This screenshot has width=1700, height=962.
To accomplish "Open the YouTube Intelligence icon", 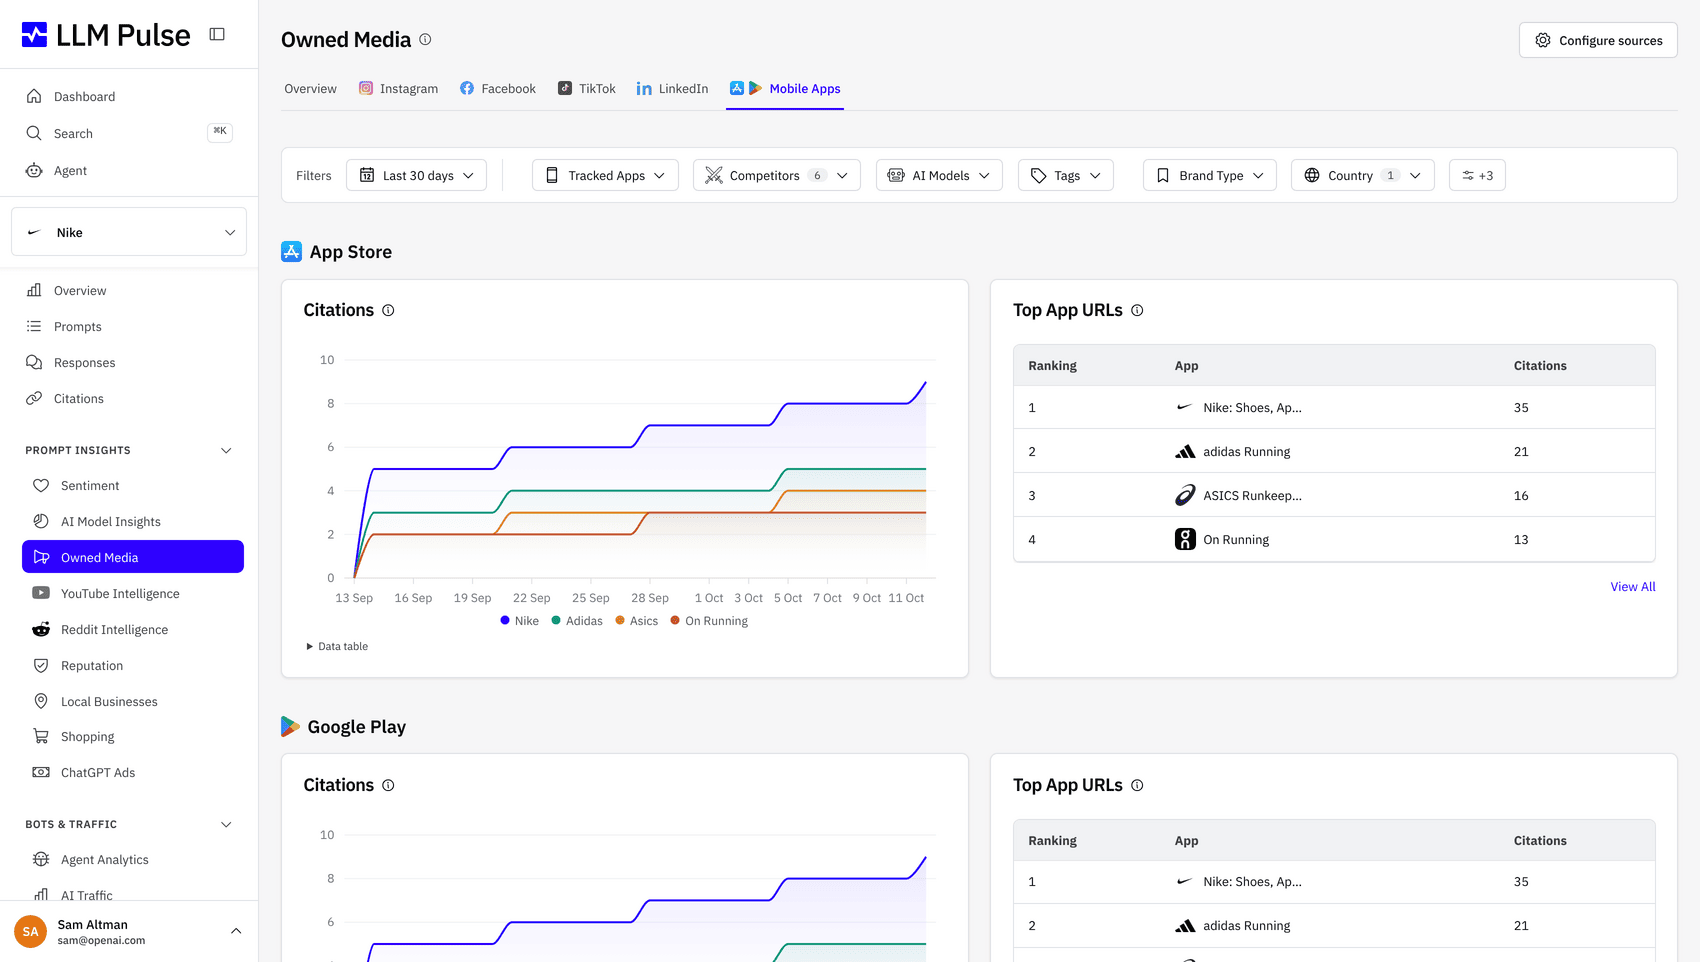I will 41,593.
